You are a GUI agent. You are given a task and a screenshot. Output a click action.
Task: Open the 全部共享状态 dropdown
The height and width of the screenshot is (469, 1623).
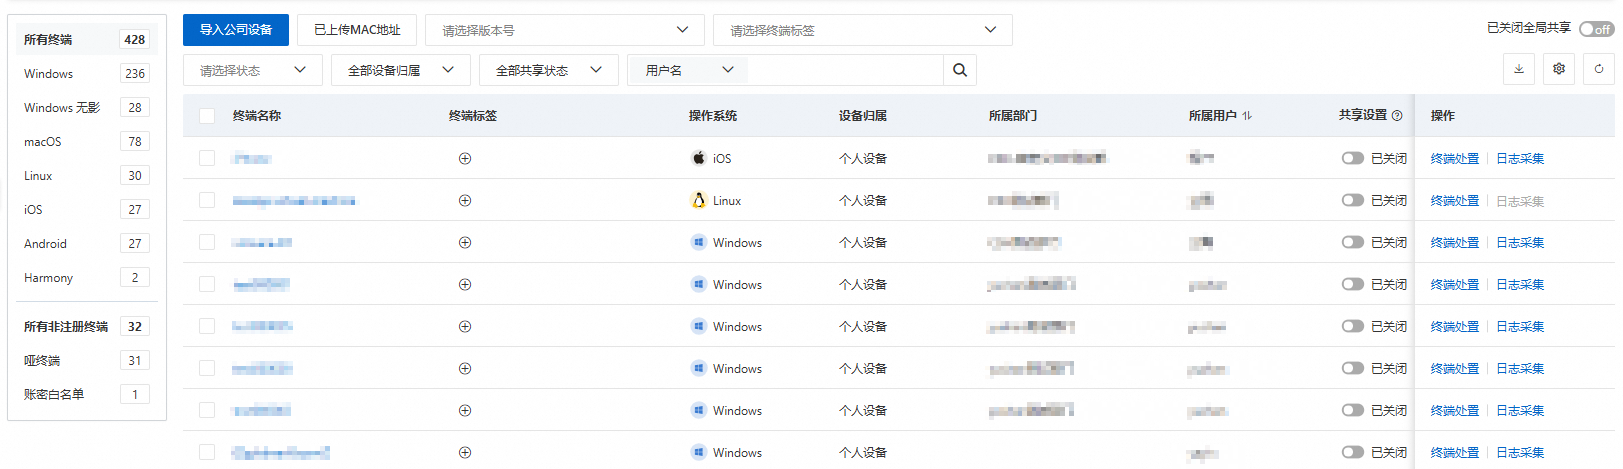click(549, 70)
